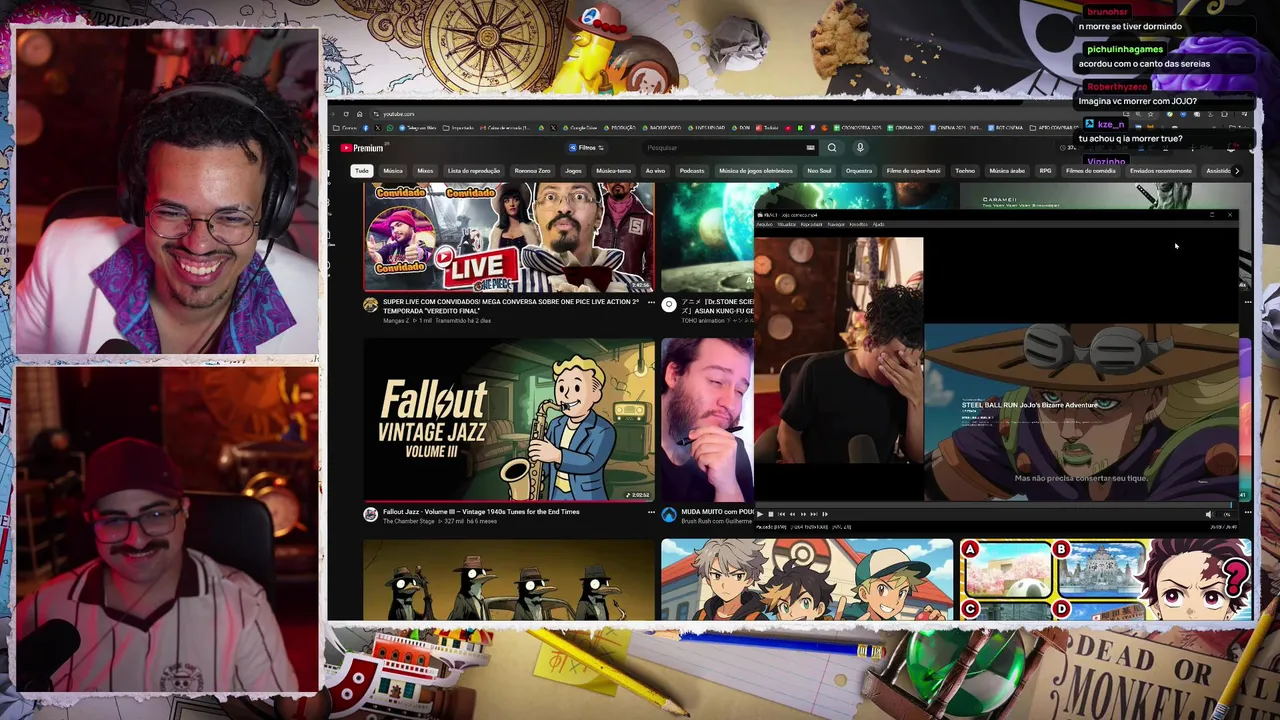The height and width of the screenshot is (720, 1280).
Task: Select the Ao vivo chip
Action: 655,171
